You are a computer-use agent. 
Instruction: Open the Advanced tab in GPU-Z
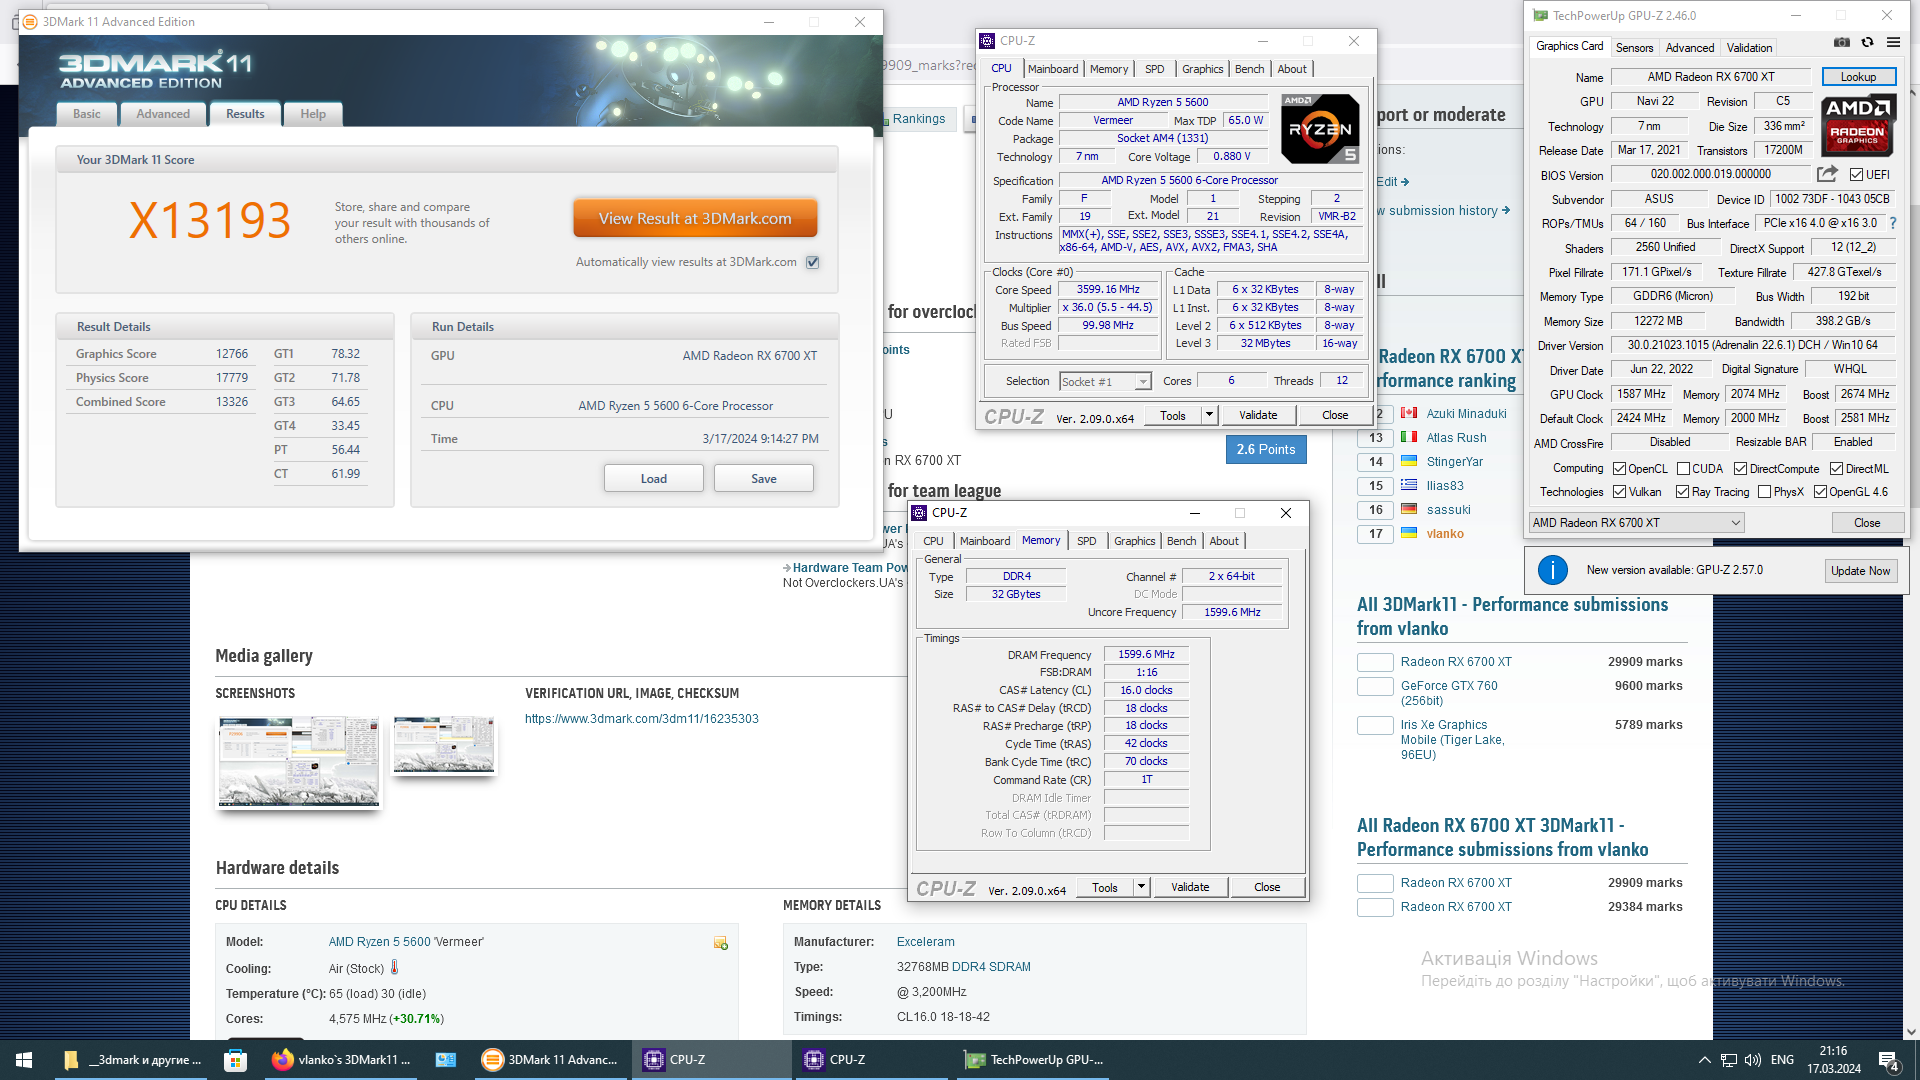[1689, 48]
